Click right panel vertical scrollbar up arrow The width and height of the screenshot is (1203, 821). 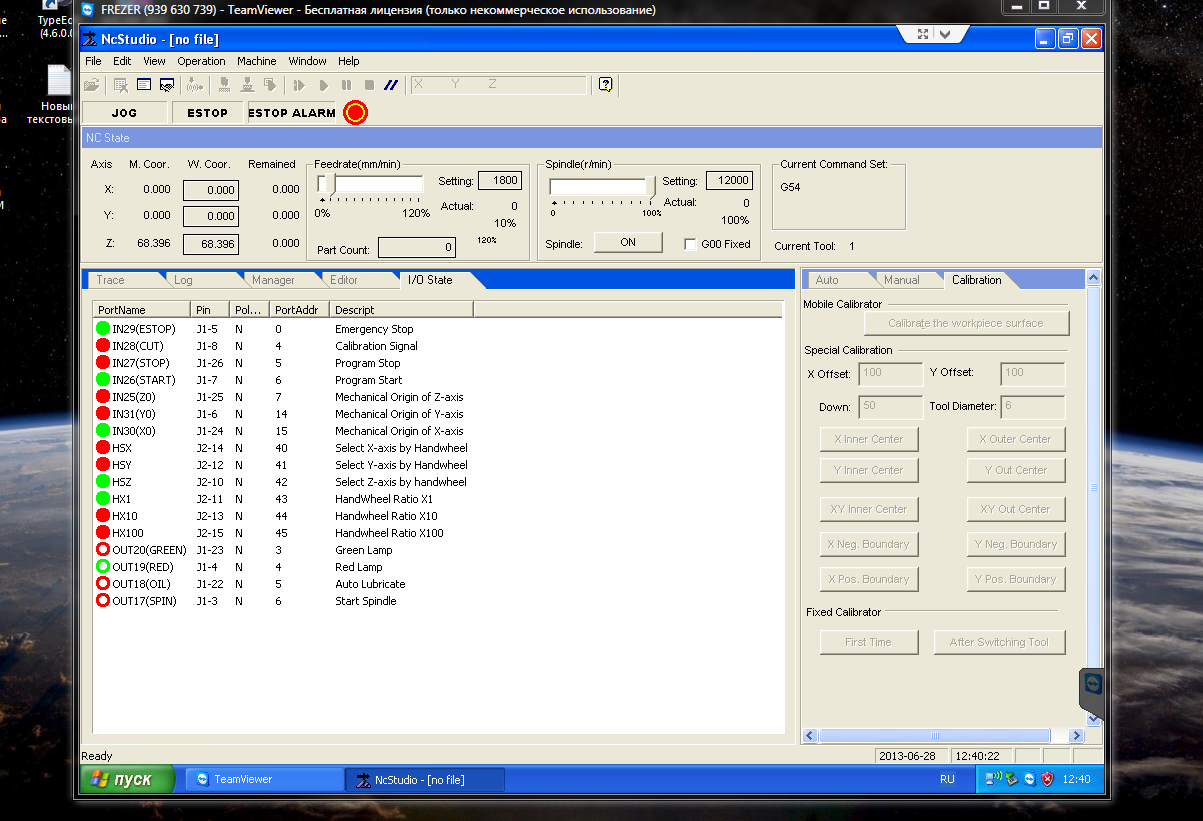pyautogui.click(x=1093, y=279)
